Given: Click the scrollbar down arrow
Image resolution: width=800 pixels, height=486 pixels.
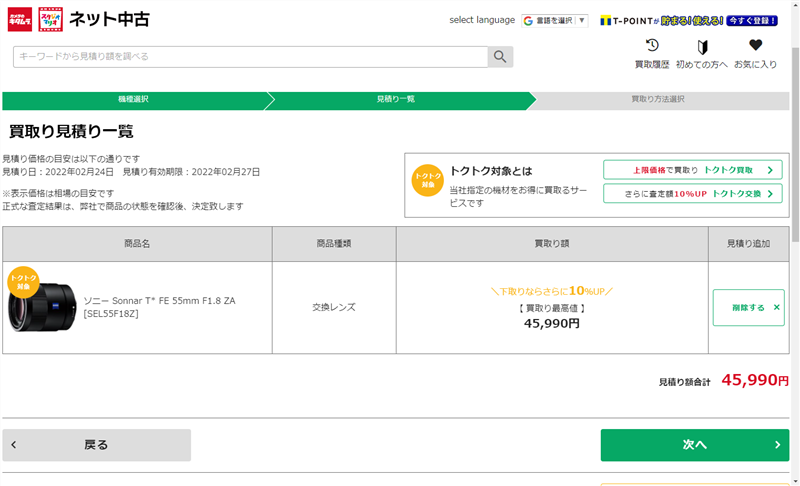Looking at the screenshot, I should [x=795, y=481].
